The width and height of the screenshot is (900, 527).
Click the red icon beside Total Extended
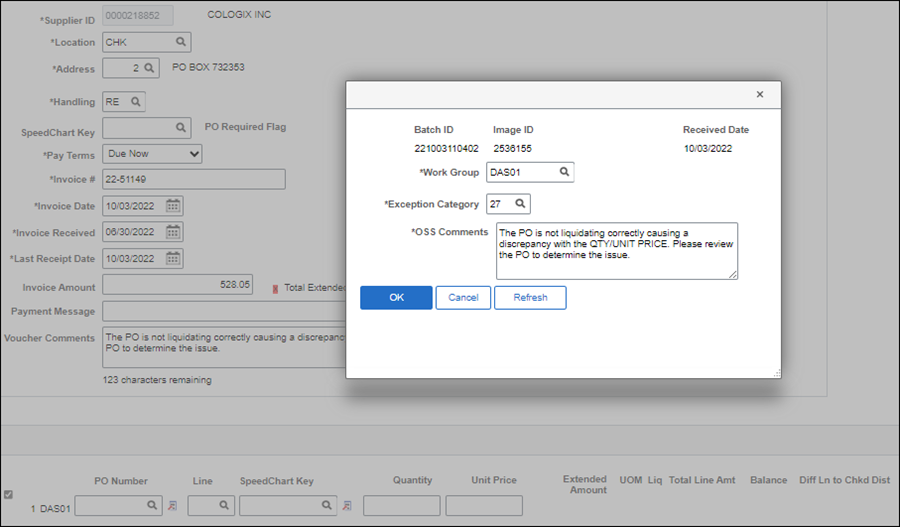point(276,289)
